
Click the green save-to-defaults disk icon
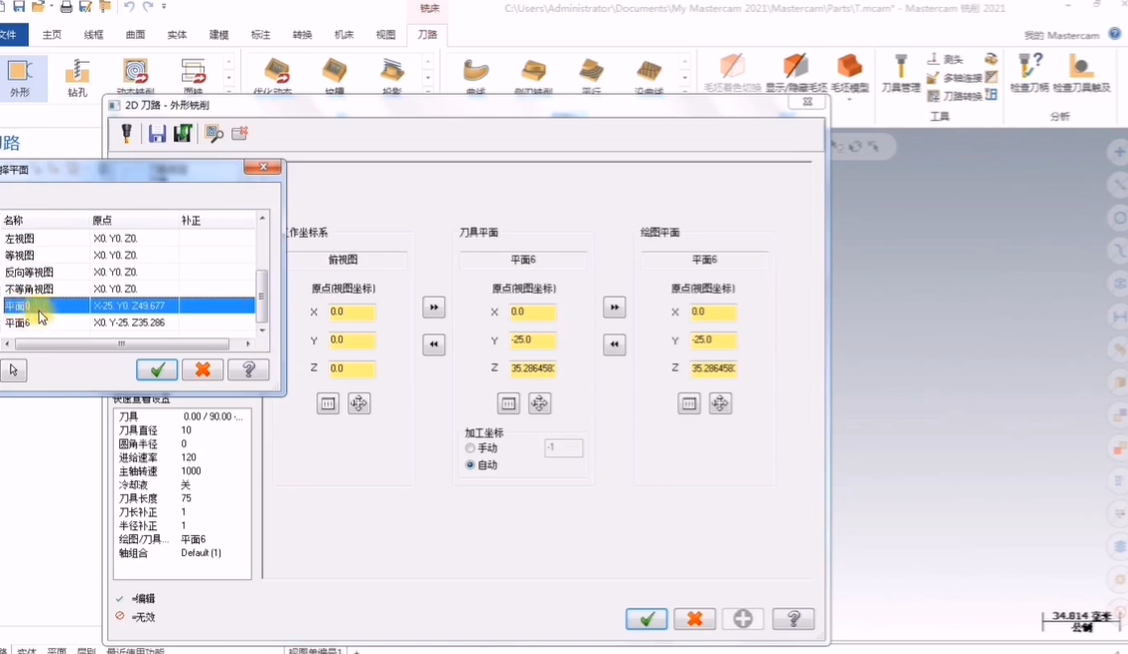tap(183, 133)
